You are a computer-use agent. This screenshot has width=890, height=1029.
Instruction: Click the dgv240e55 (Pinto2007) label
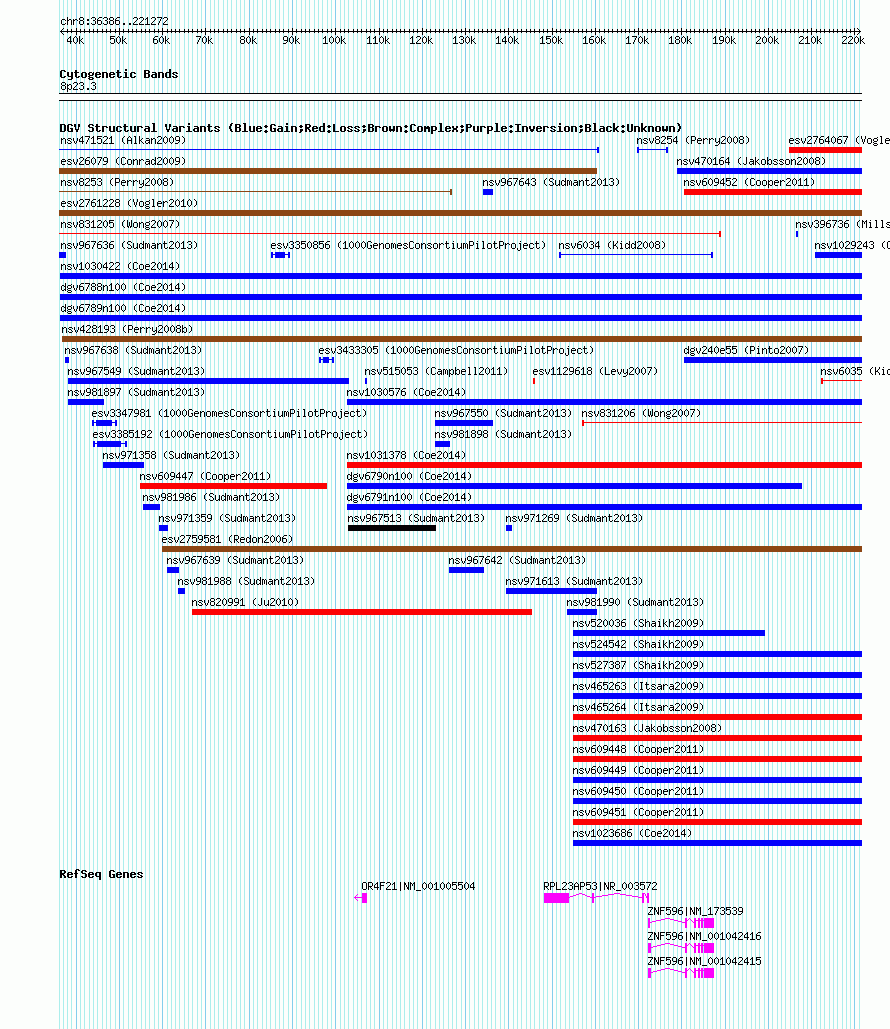746,350
